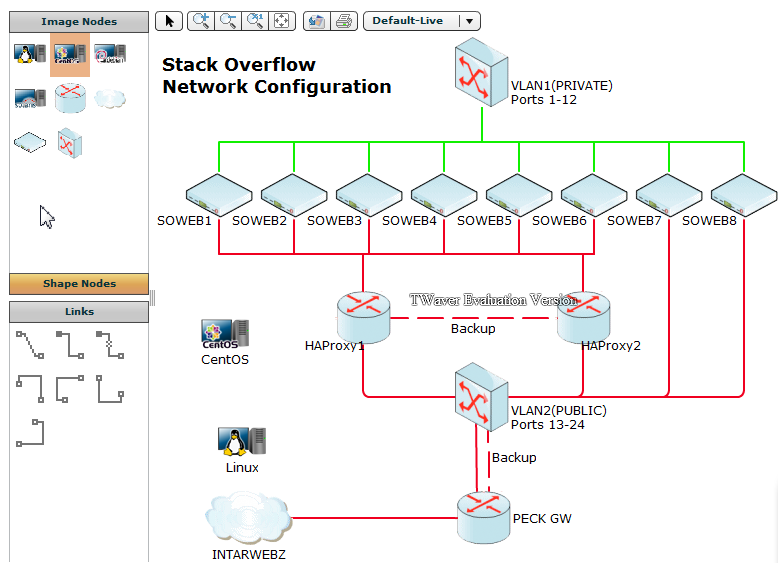Pick the router cylinder palette icon

click(70, 98)
